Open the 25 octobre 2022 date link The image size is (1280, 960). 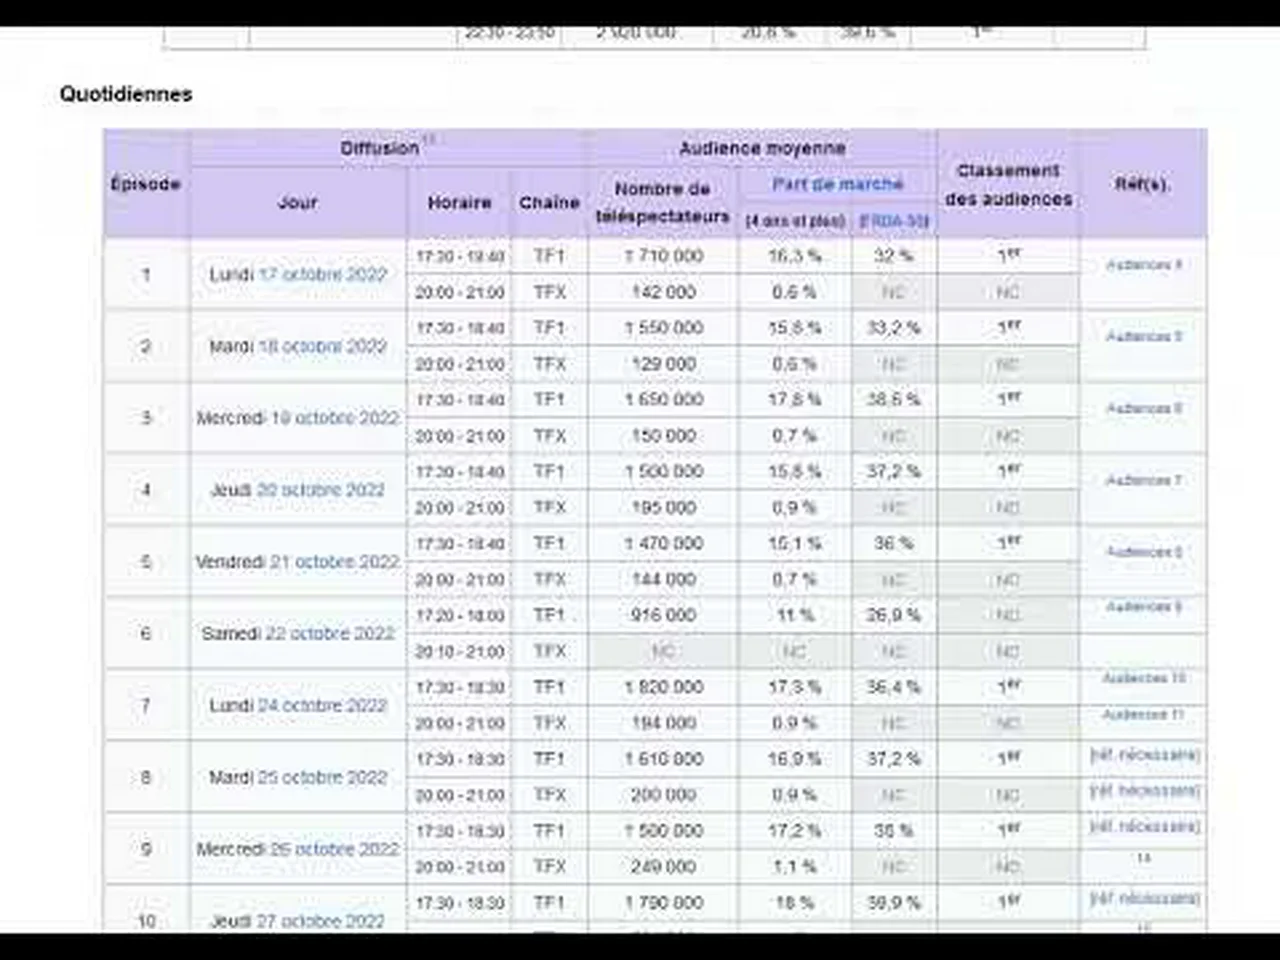[x=322, y=778]
